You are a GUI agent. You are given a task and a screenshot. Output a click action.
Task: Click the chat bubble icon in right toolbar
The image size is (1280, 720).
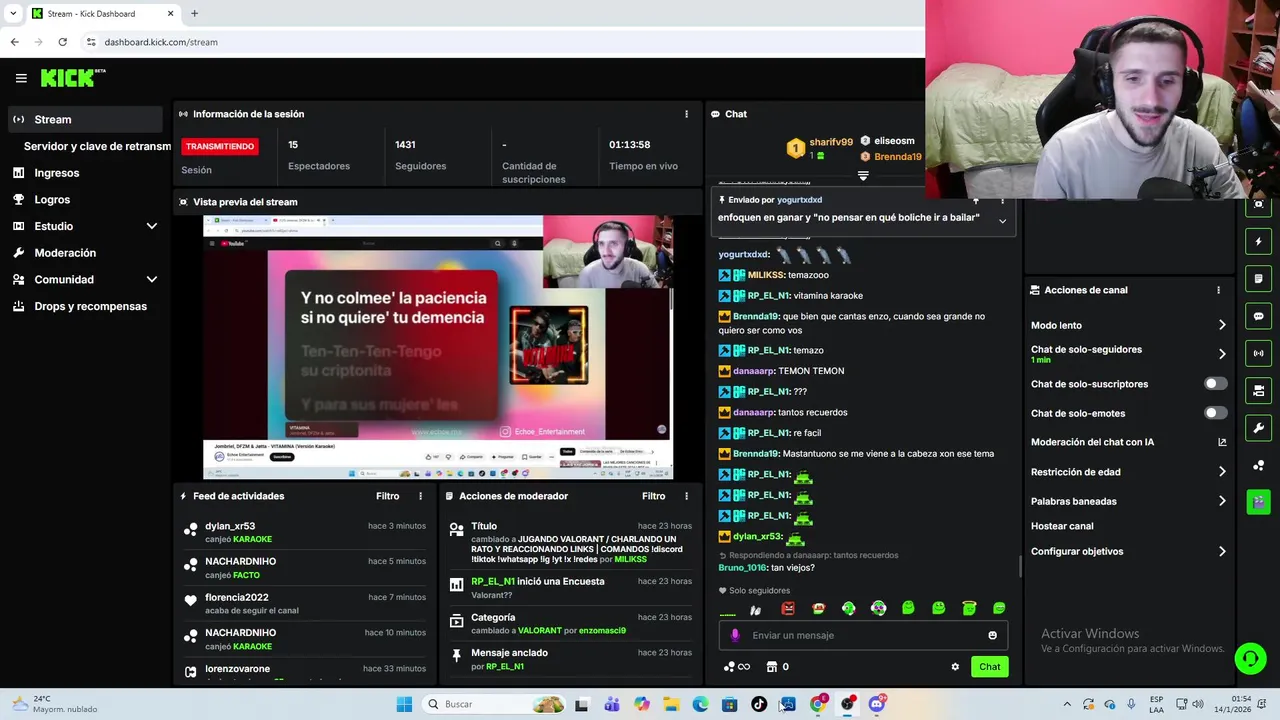pos(1258,316)
